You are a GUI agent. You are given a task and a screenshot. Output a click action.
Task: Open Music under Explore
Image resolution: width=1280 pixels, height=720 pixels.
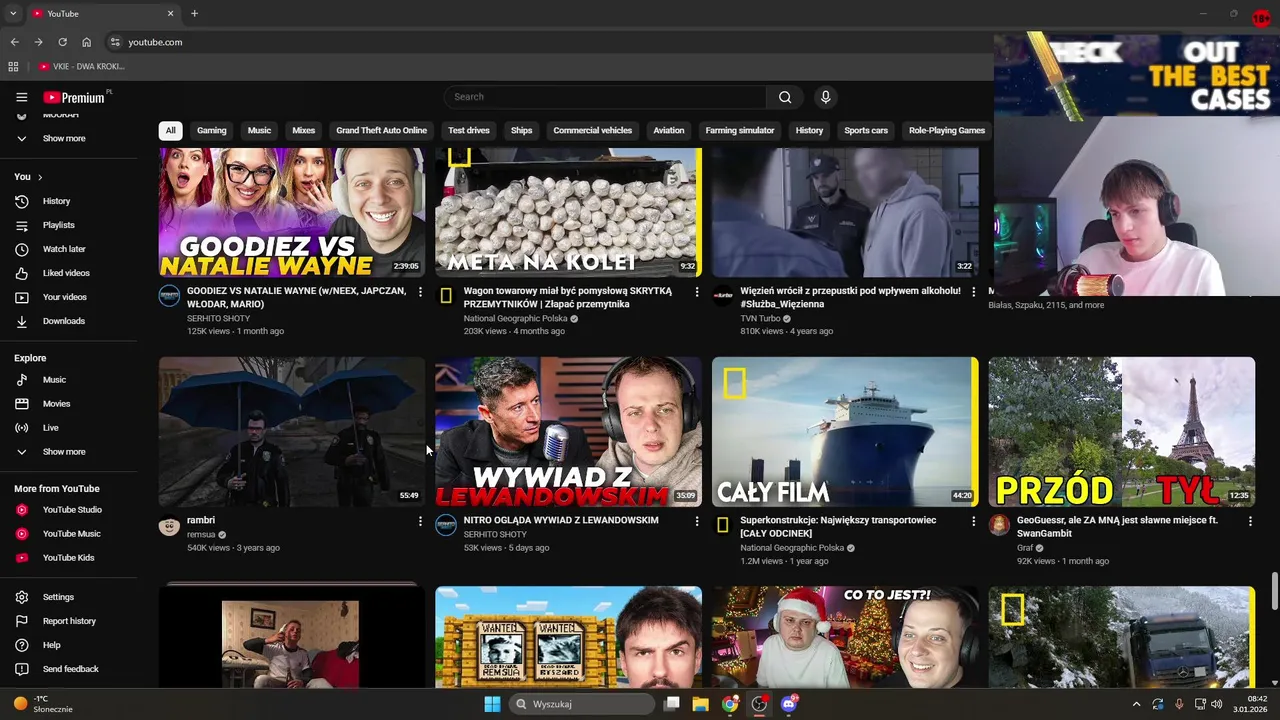pyautogui.click(x=54, y=380)
